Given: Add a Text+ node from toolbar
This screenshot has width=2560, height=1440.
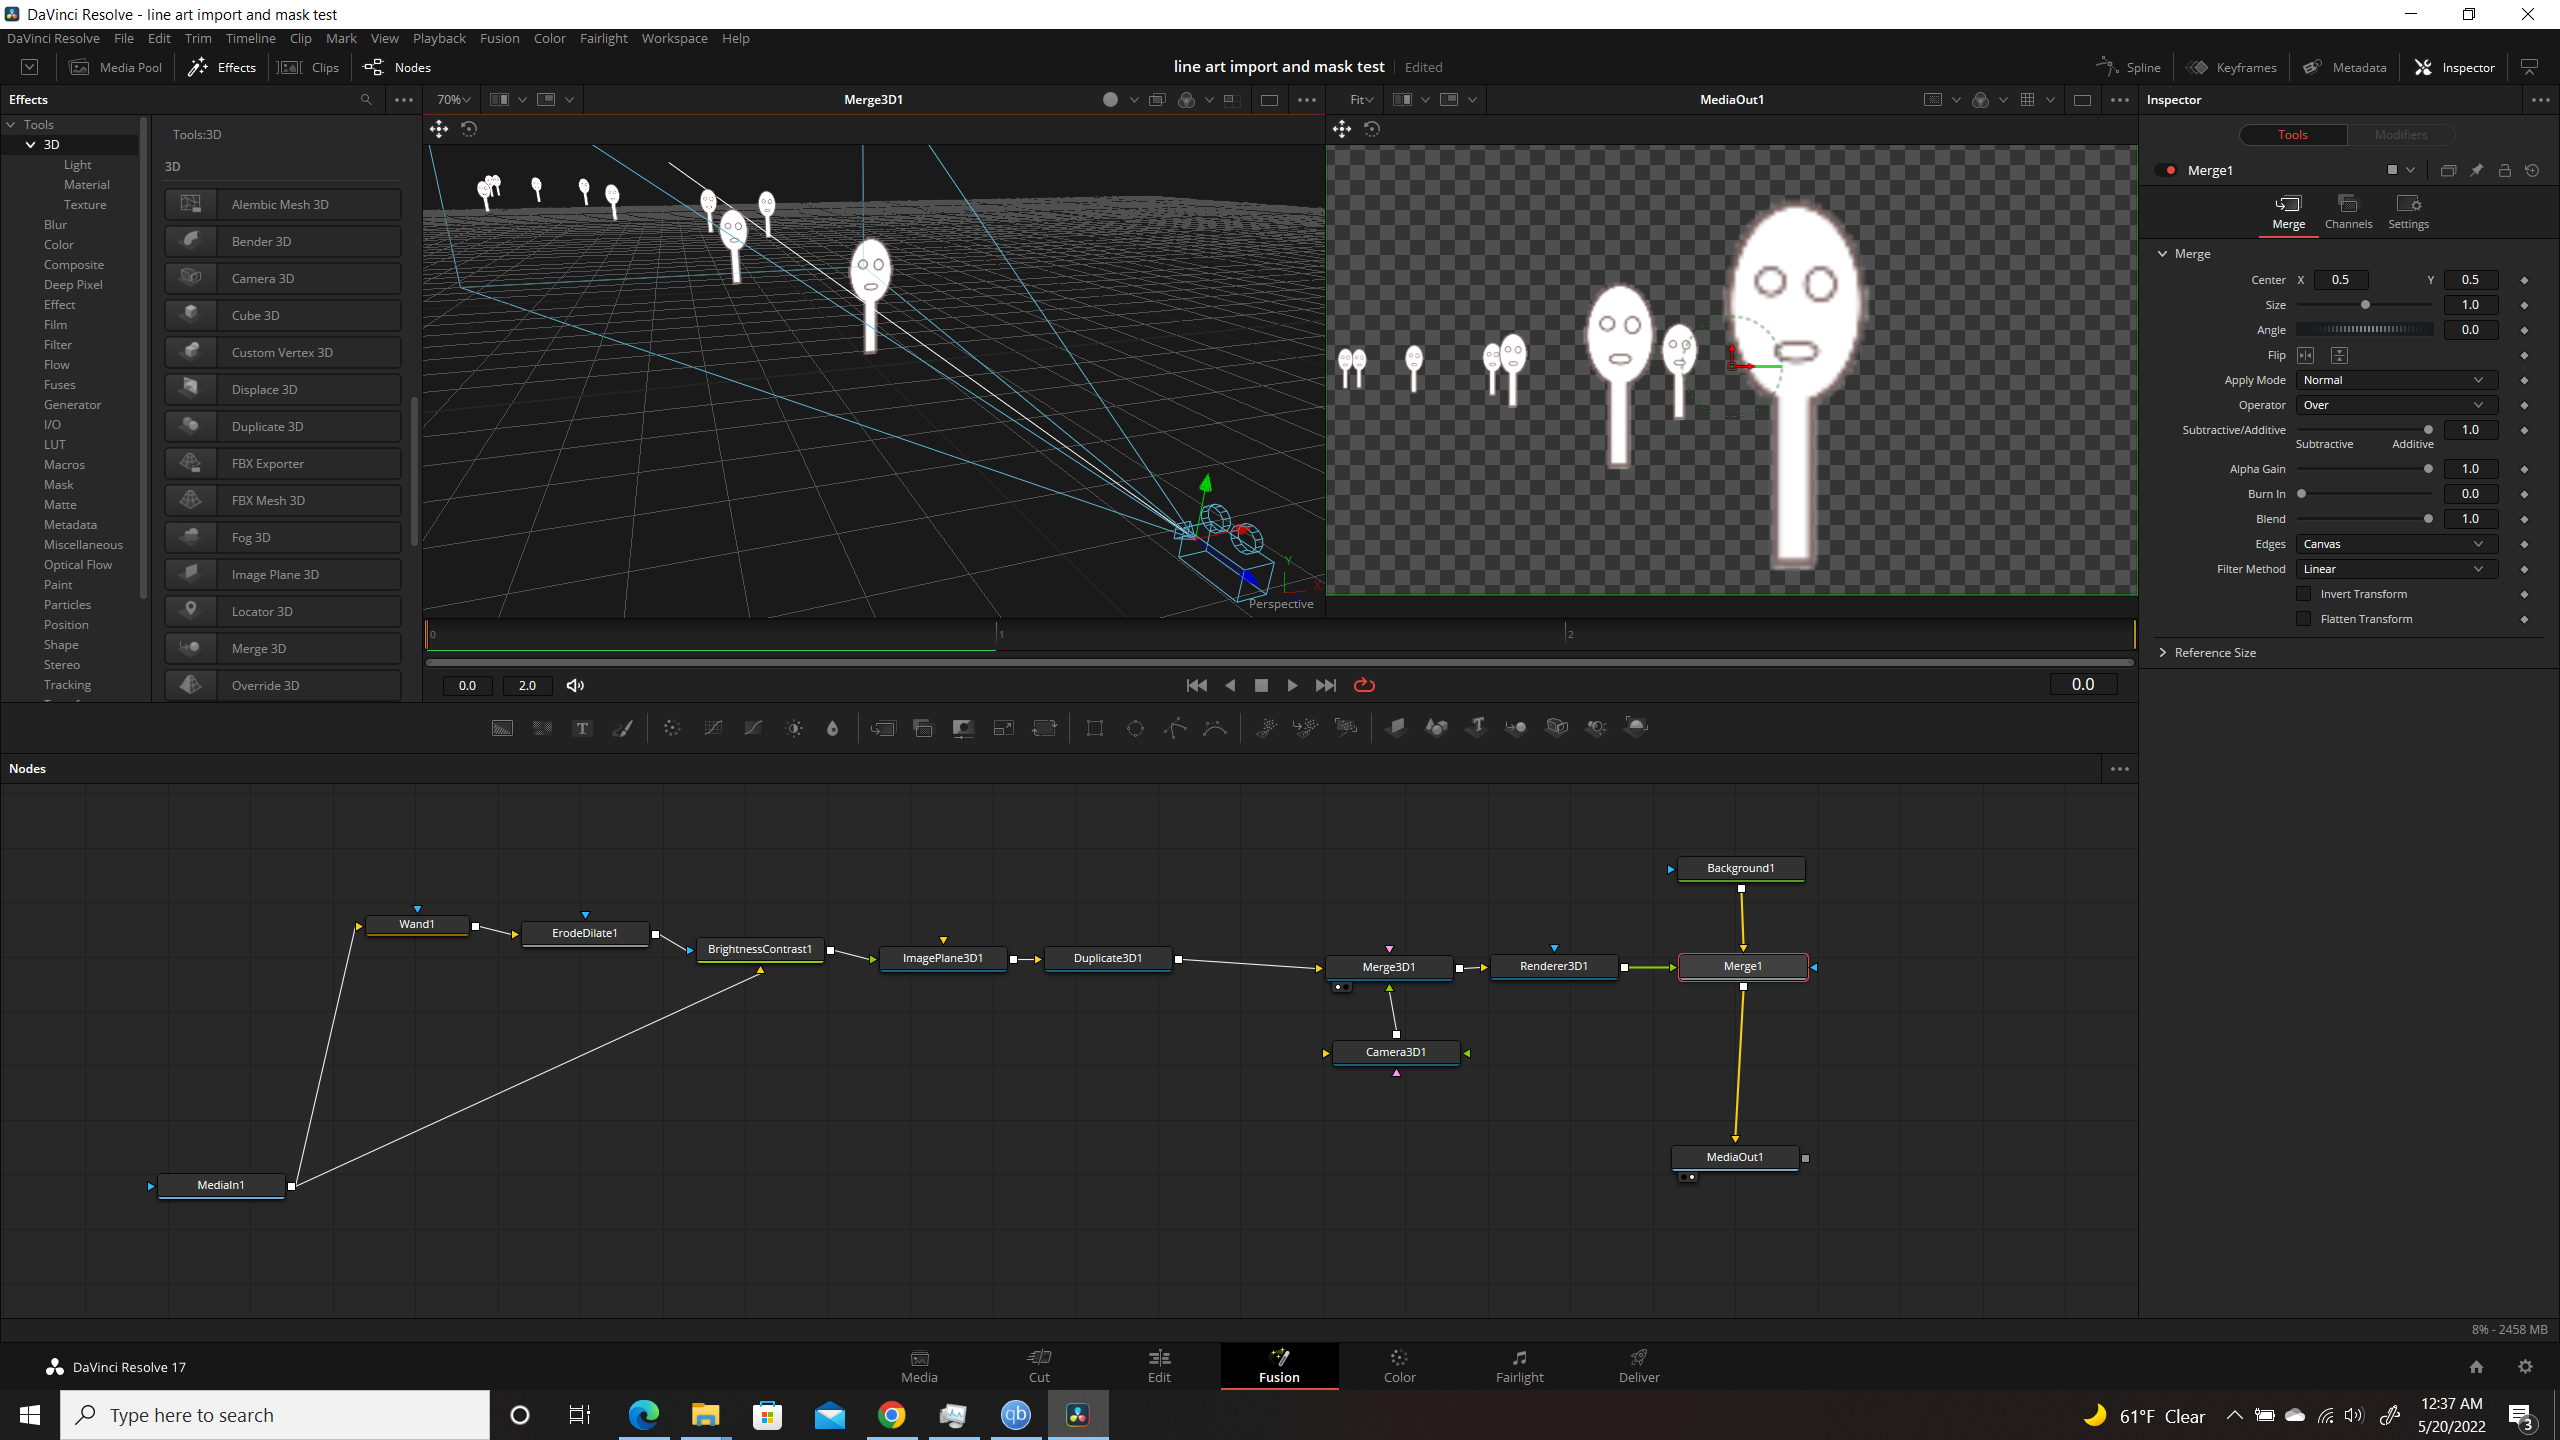Looking at the screenshot, I should 582,728.
